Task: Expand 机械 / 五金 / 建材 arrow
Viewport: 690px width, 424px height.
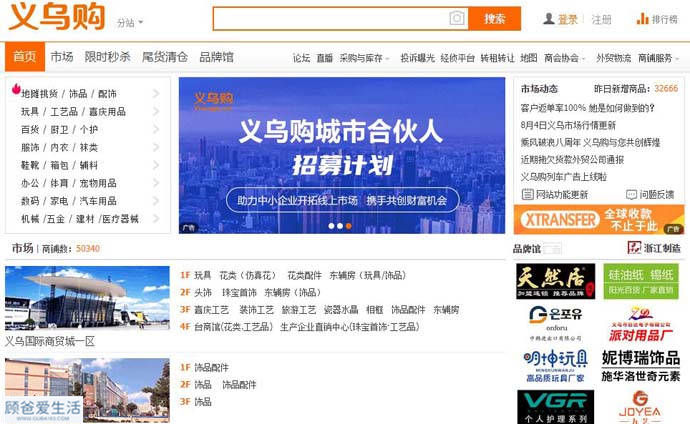Action: tap(156, 219)
